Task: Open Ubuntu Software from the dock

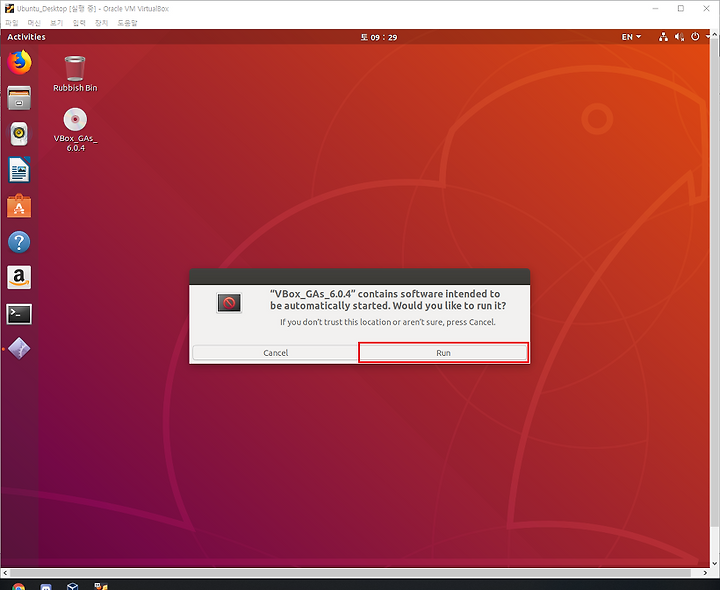Action: [19, 206]
